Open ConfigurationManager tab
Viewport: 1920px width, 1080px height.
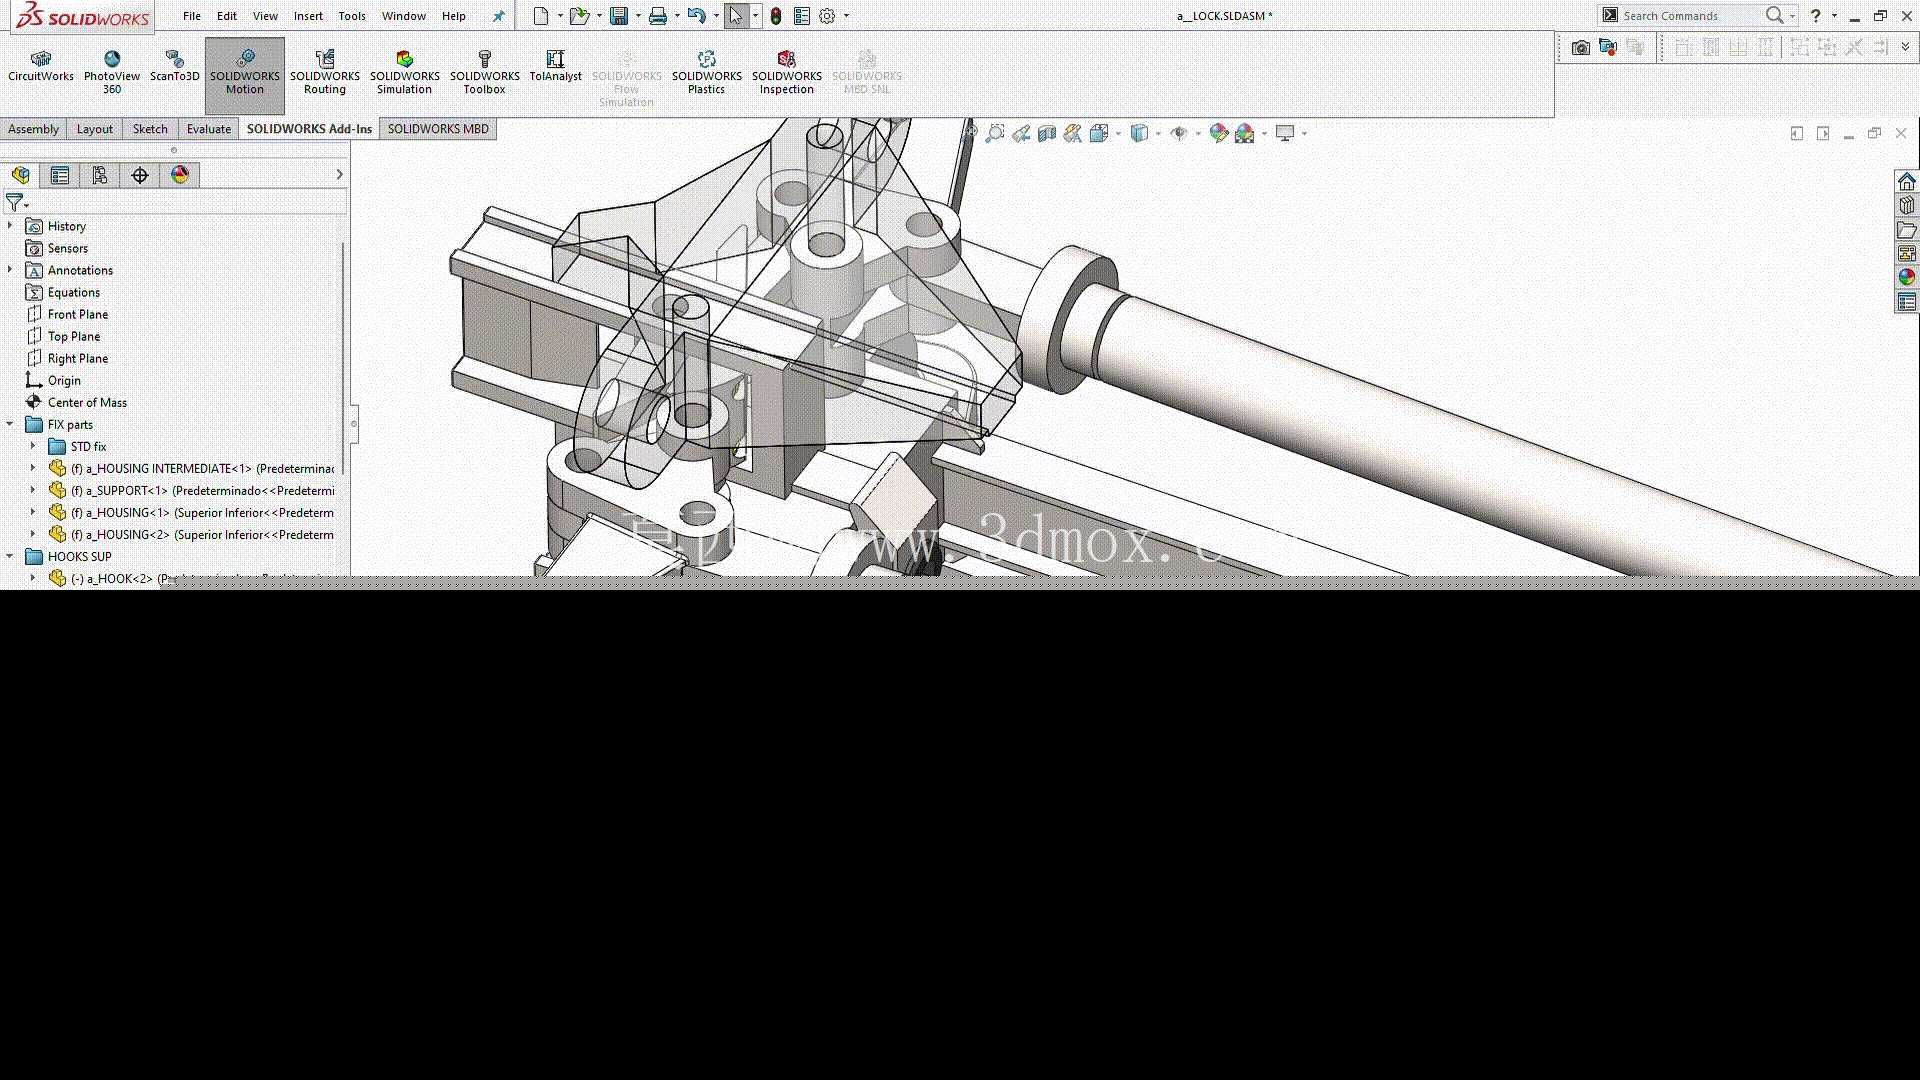100,175
